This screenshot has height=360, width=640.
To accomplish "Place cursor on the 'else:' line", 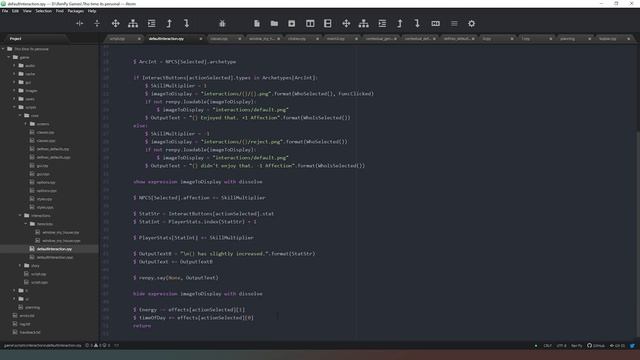I will [140, 126].
